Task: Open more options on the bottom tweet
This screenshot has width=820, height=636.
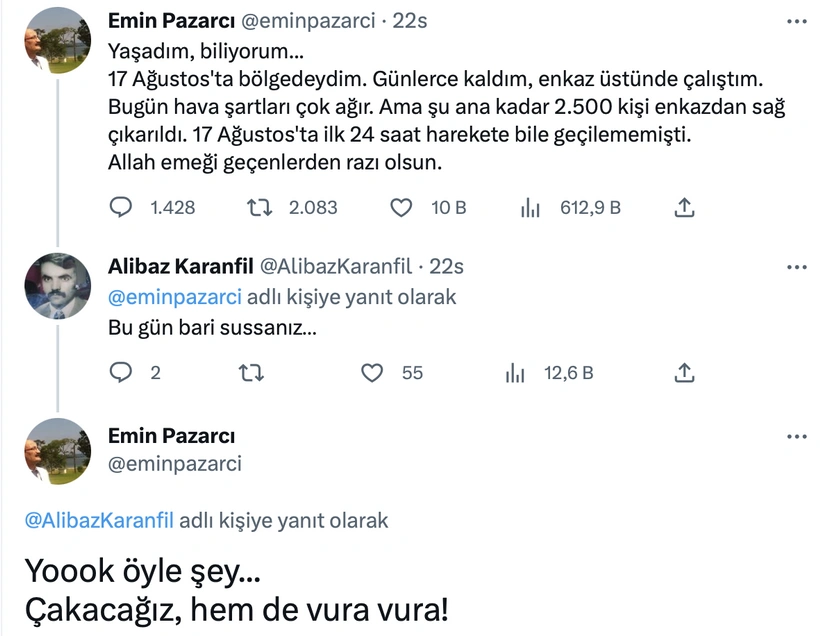Action: tap(797, 437)
